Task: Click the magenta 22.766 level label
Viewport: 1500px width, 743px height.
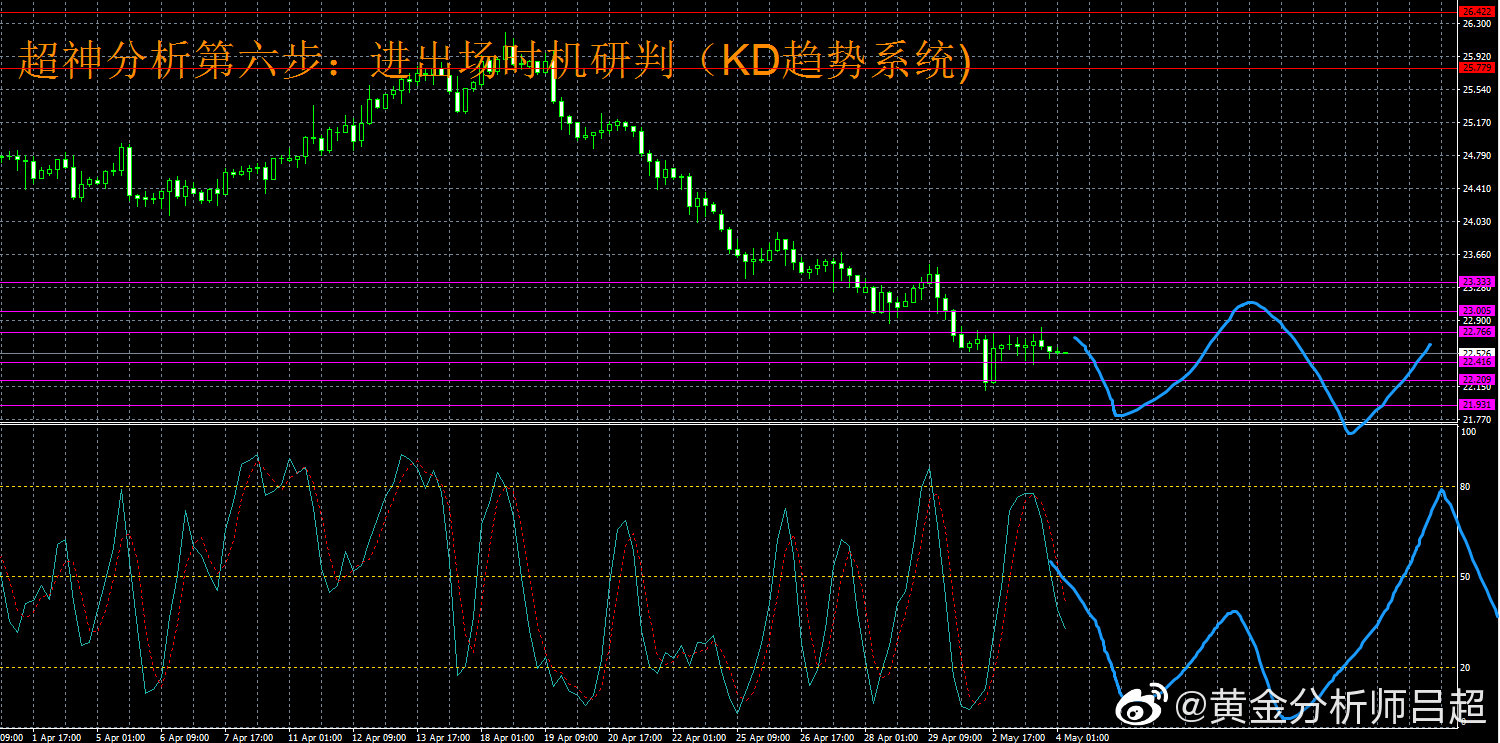Action: pos(1477,331)
